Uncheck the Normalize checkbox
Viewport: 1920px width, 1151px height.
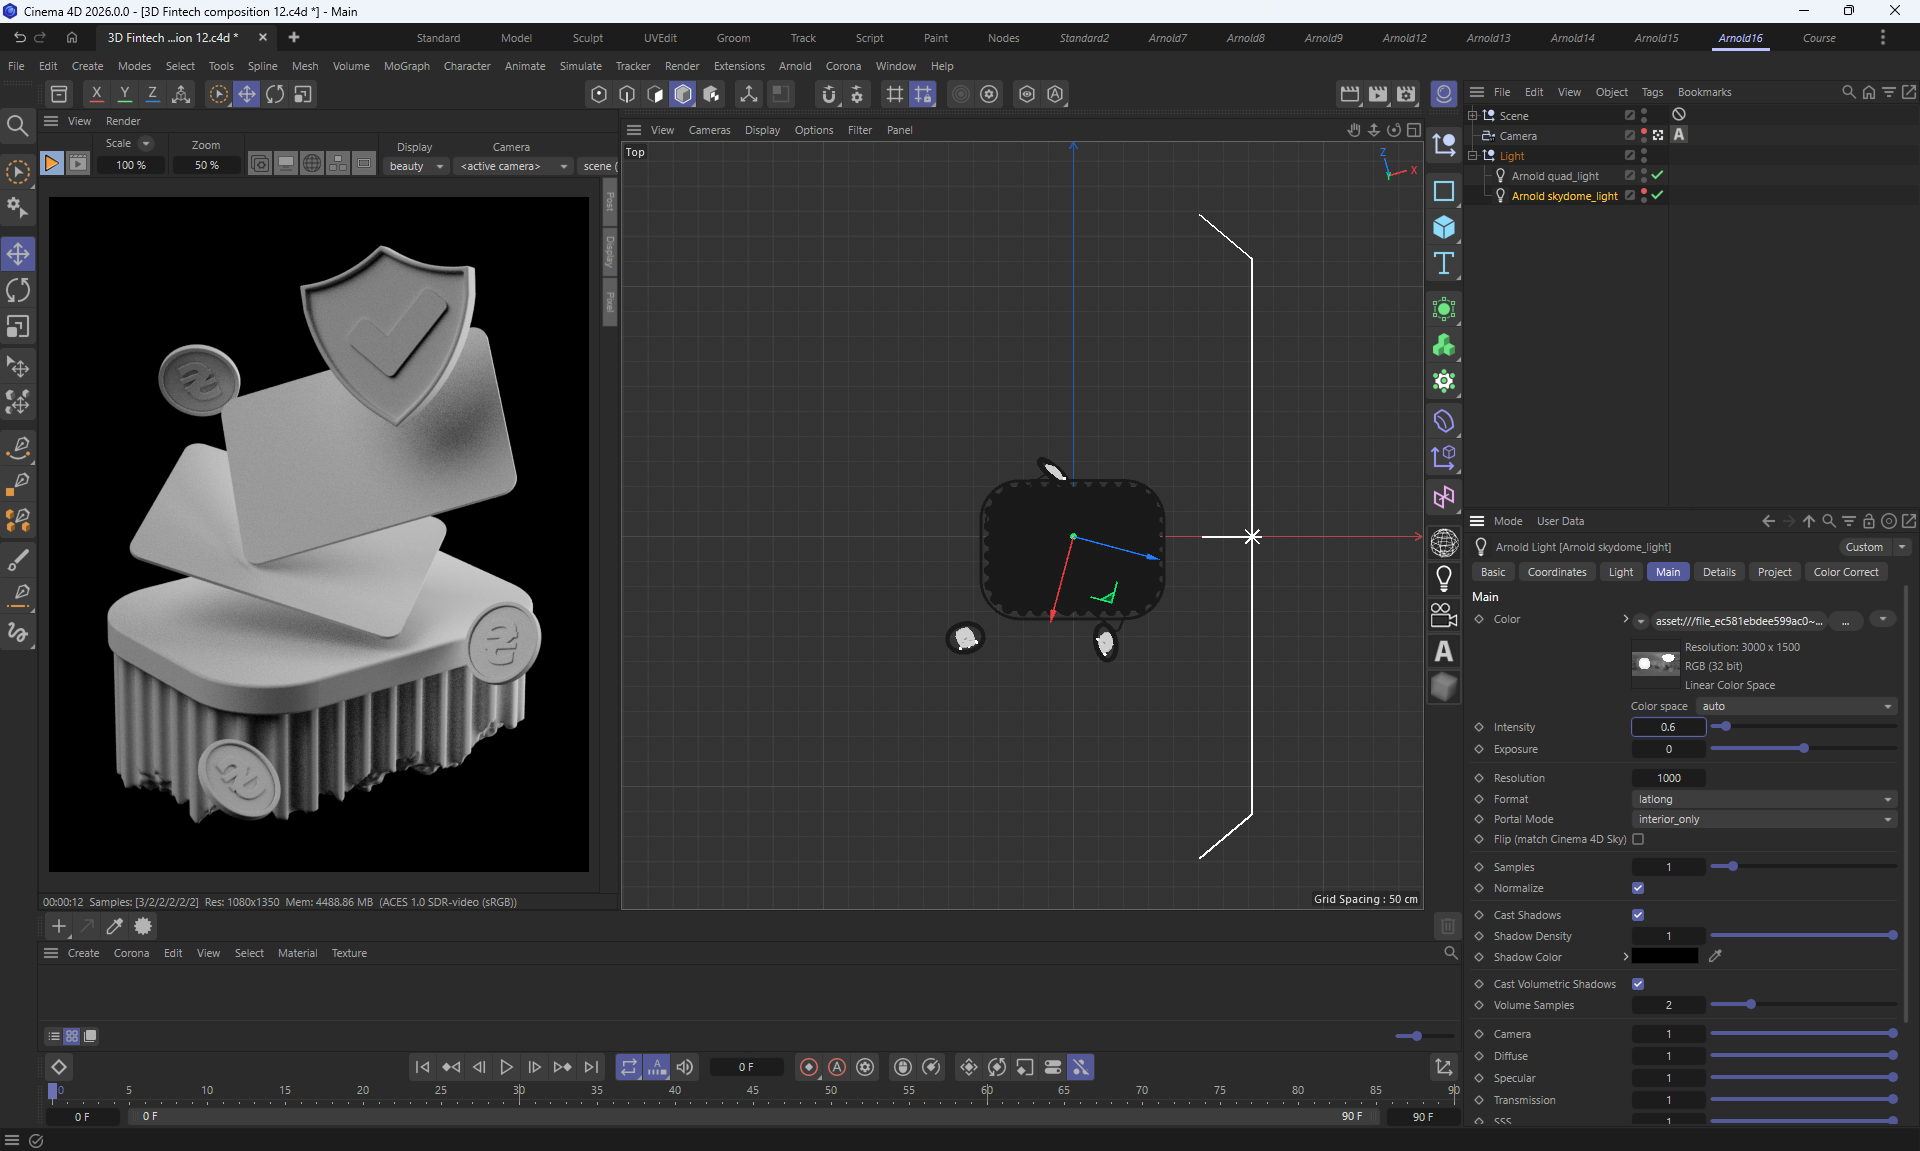(1638, 888)
